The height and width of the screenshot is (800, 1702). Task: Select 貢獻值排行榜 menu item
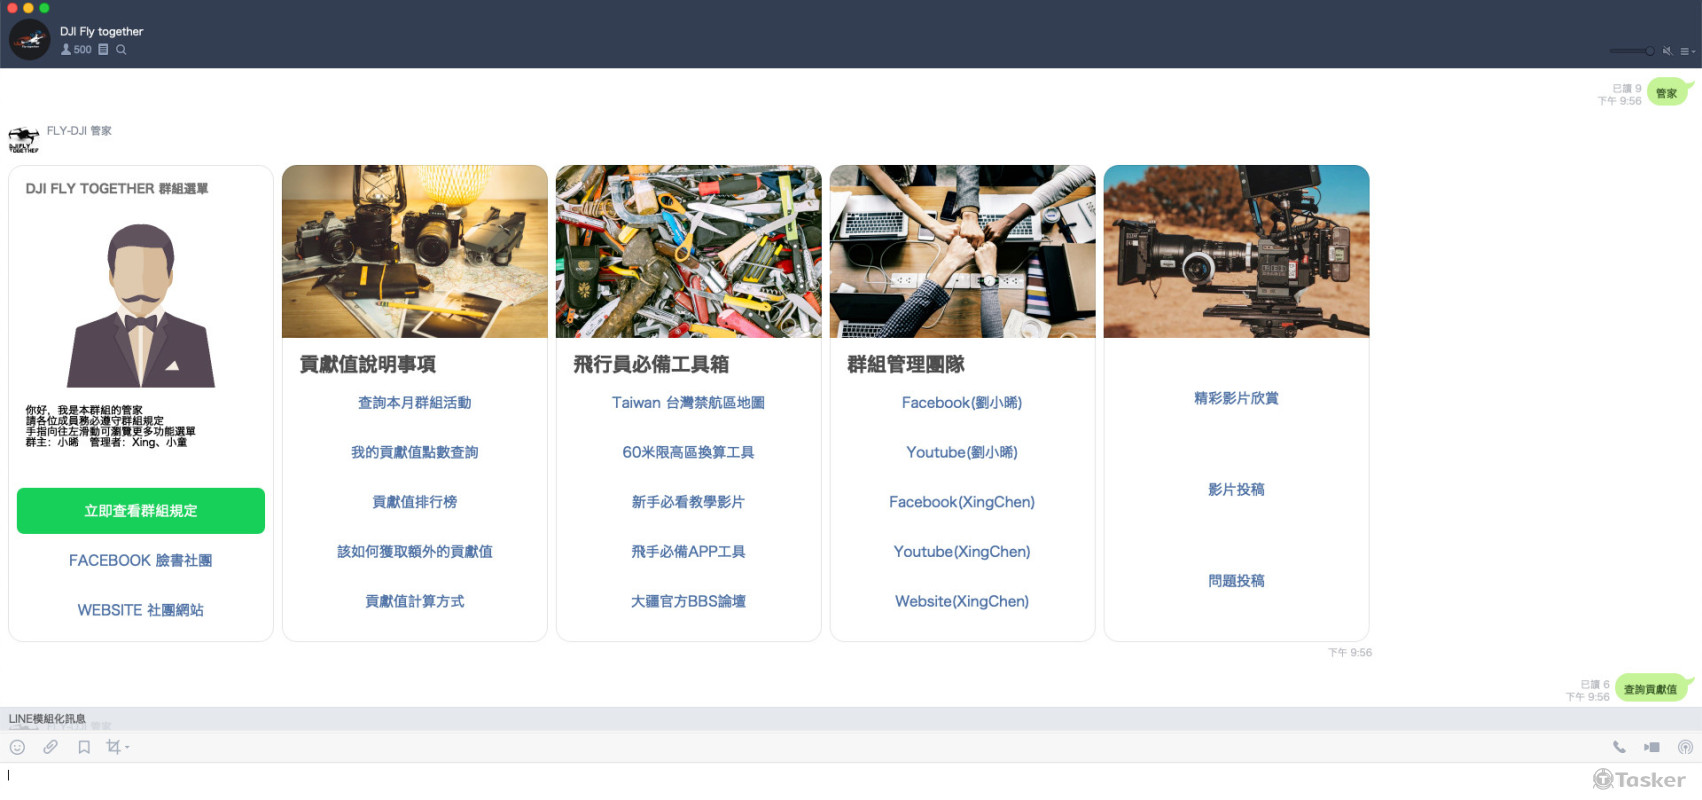point(415,502)
